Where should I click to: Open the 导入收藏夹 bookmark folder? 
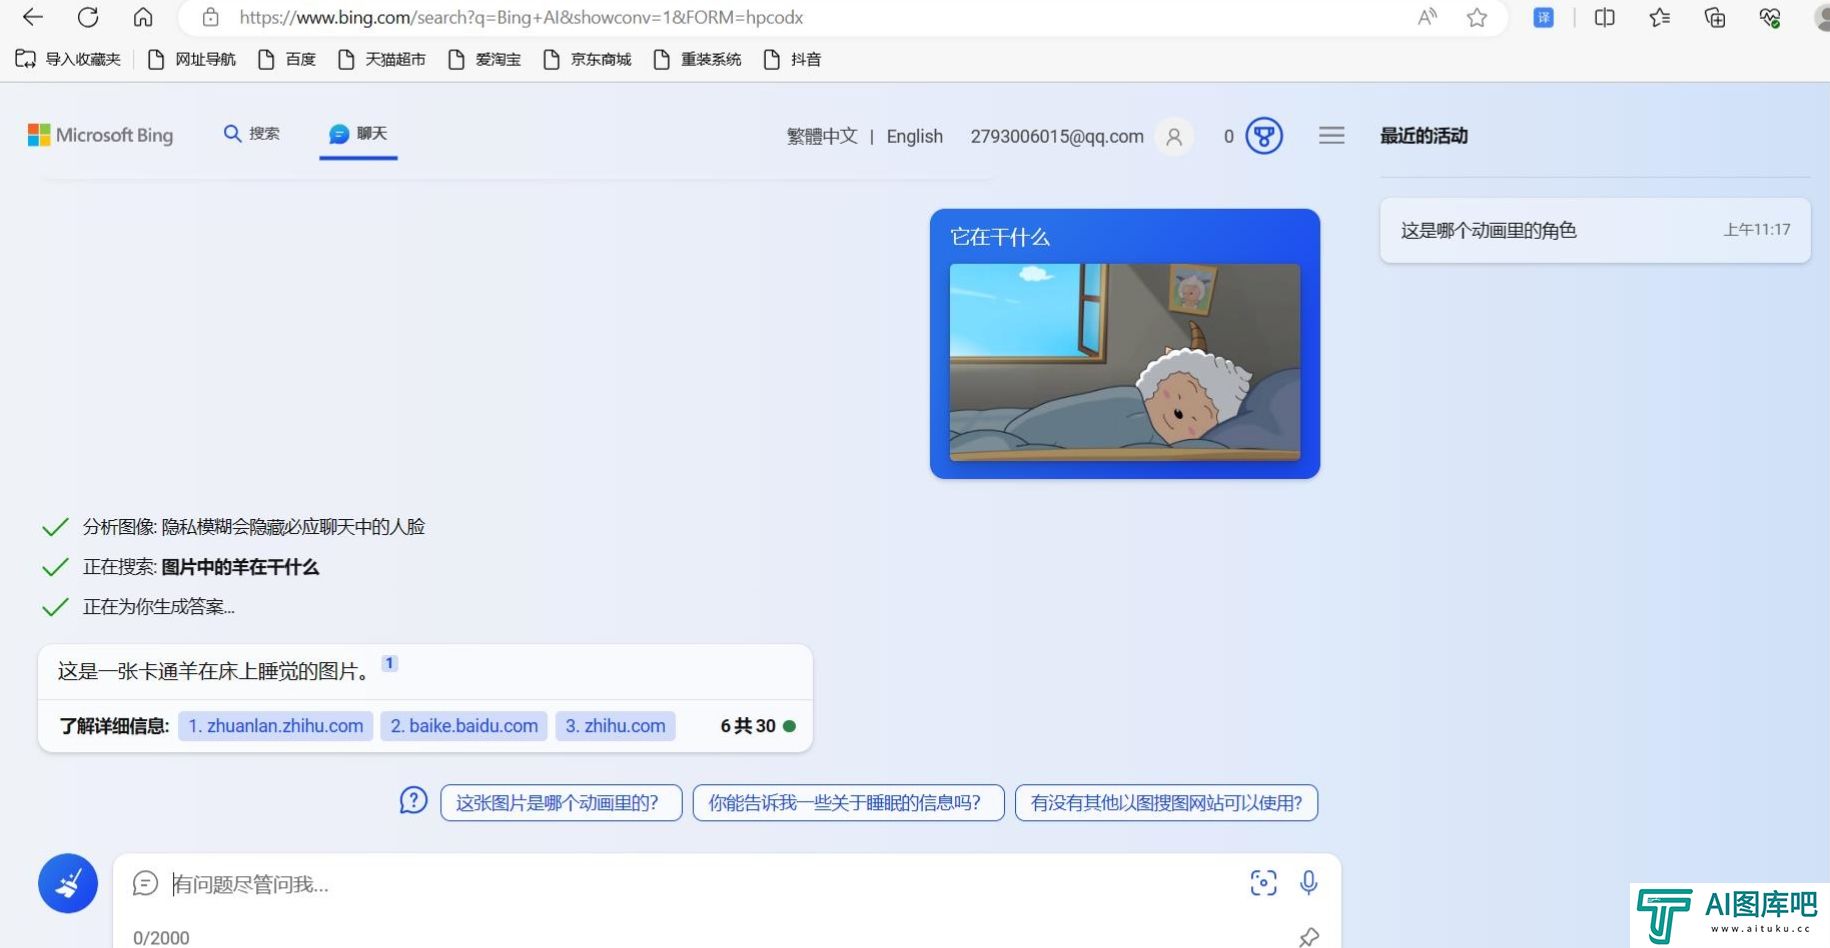(68, 59)
